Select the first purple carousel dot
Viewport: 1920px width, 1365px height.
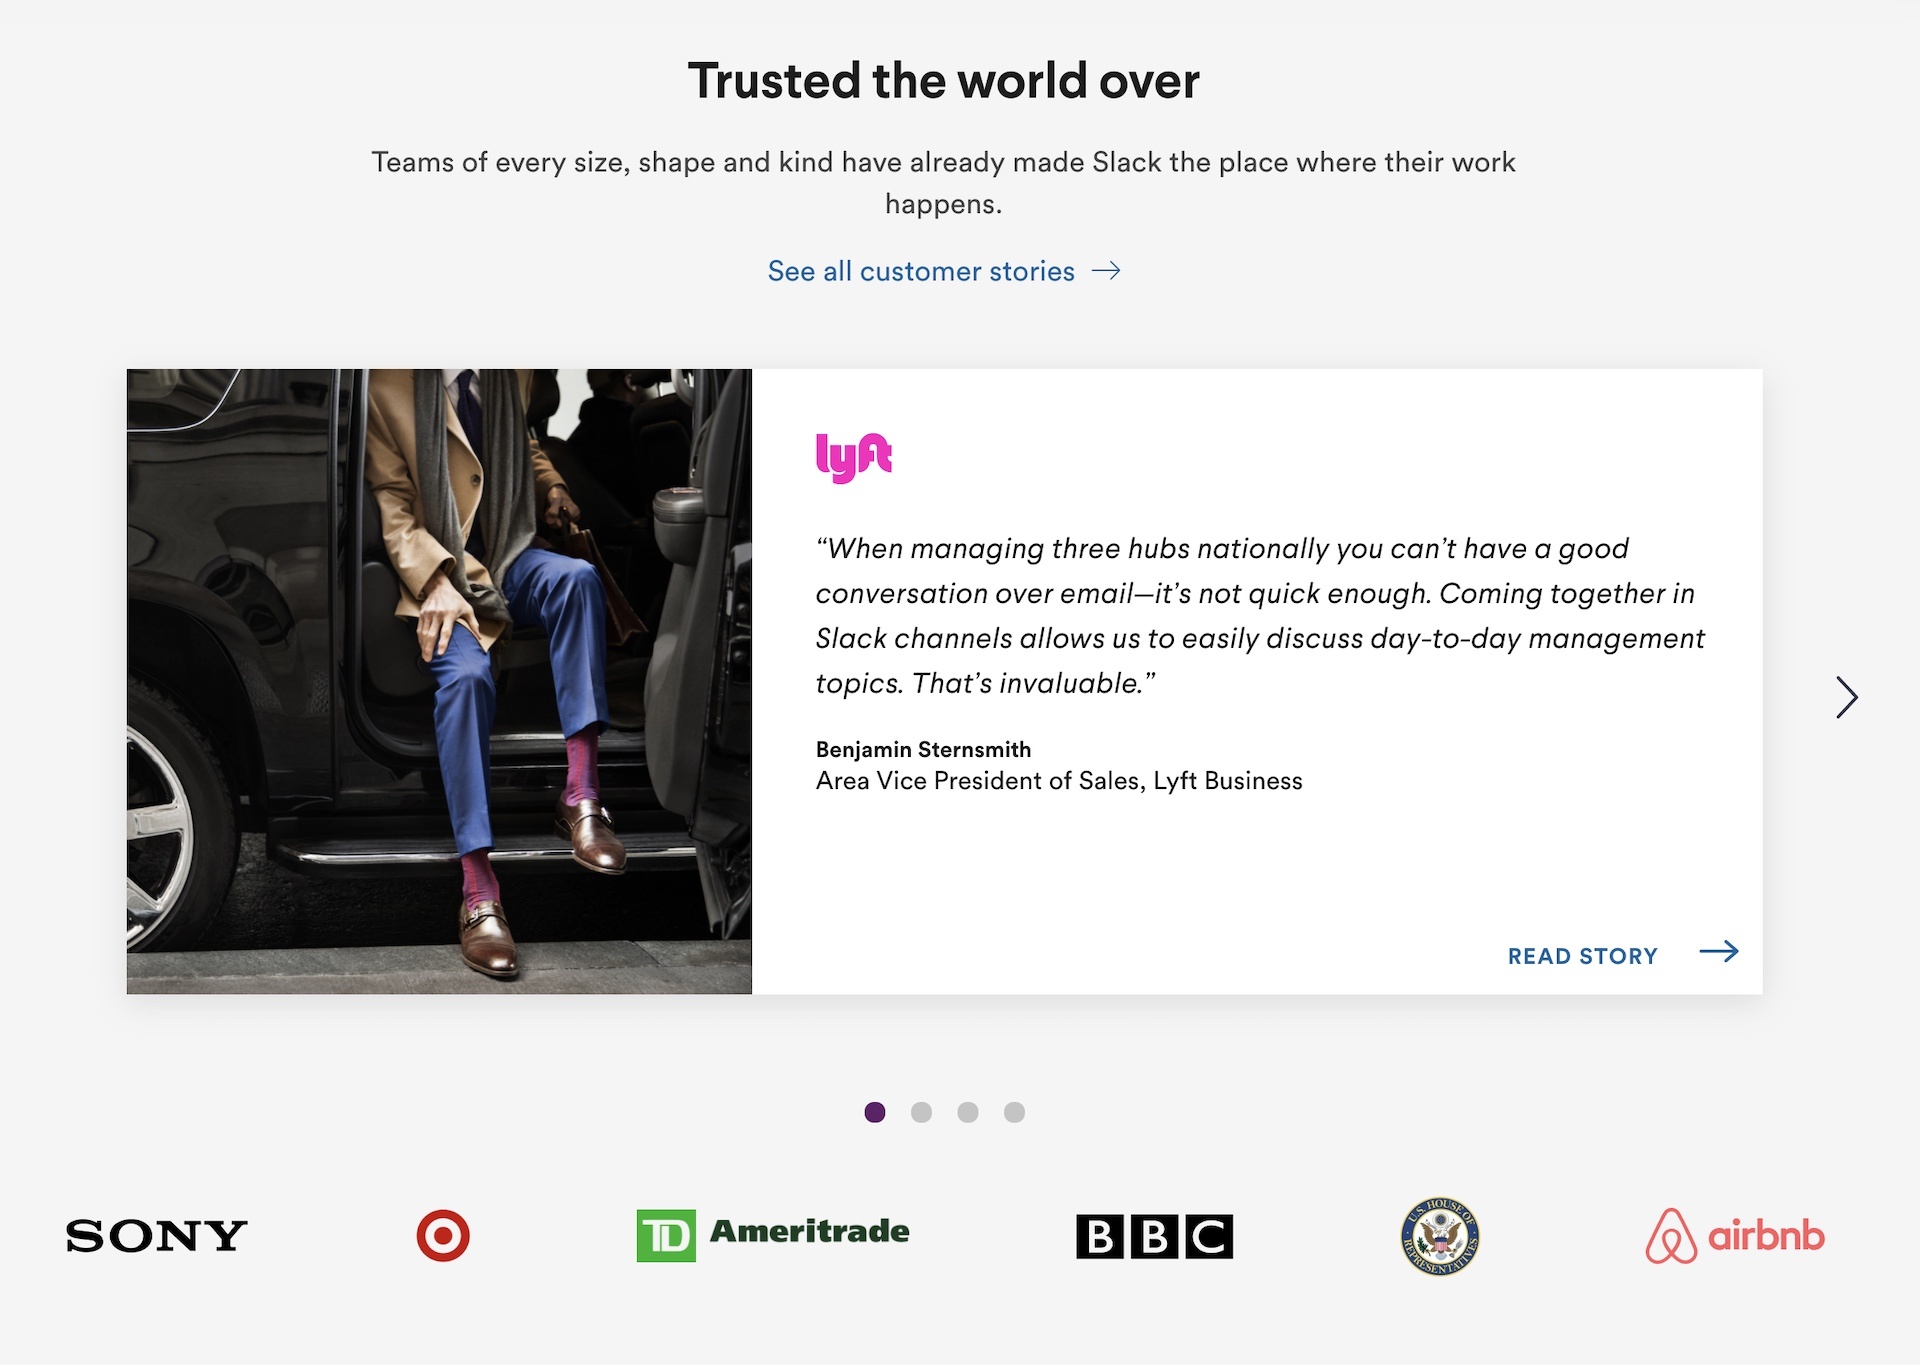pyautogui.click(x=875, y=1112)
